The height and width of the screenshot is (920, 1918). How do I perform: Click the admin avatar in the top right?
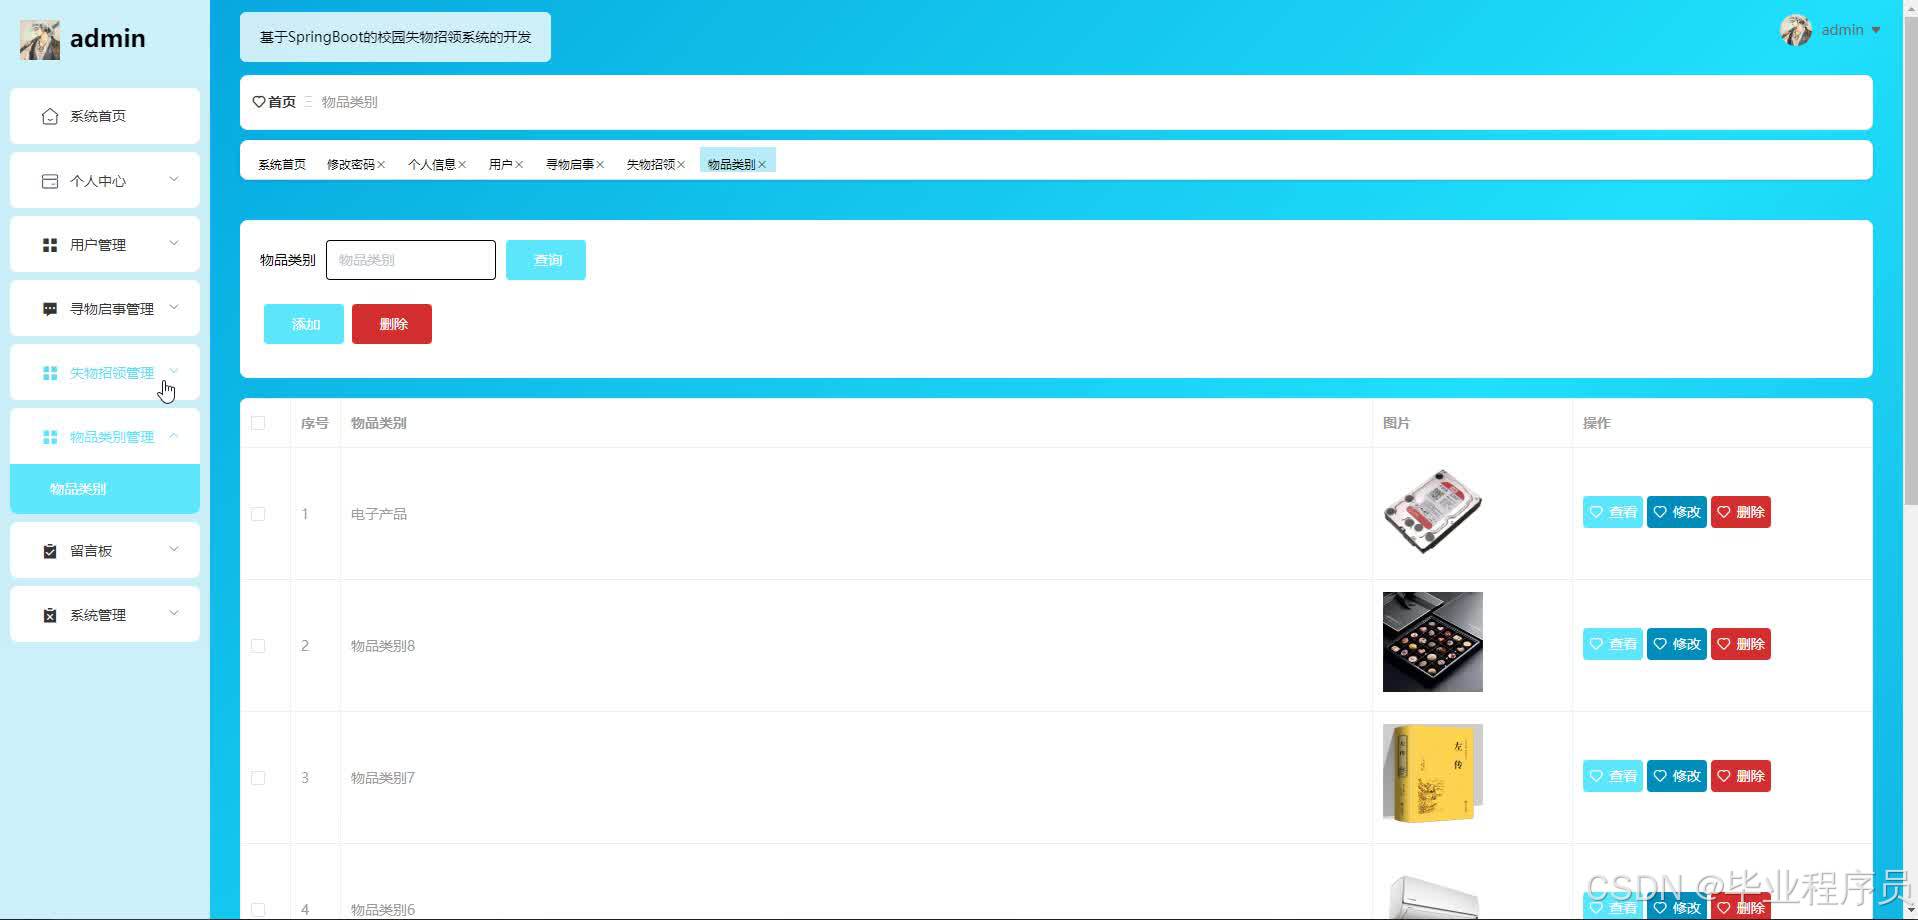tap(1796, 30)
